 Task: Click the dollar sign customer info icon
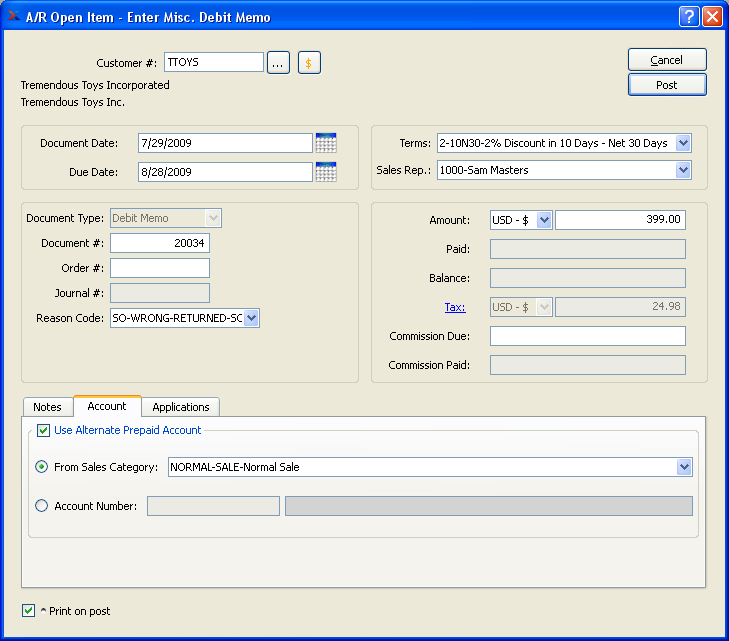click(x=309, y=63)
